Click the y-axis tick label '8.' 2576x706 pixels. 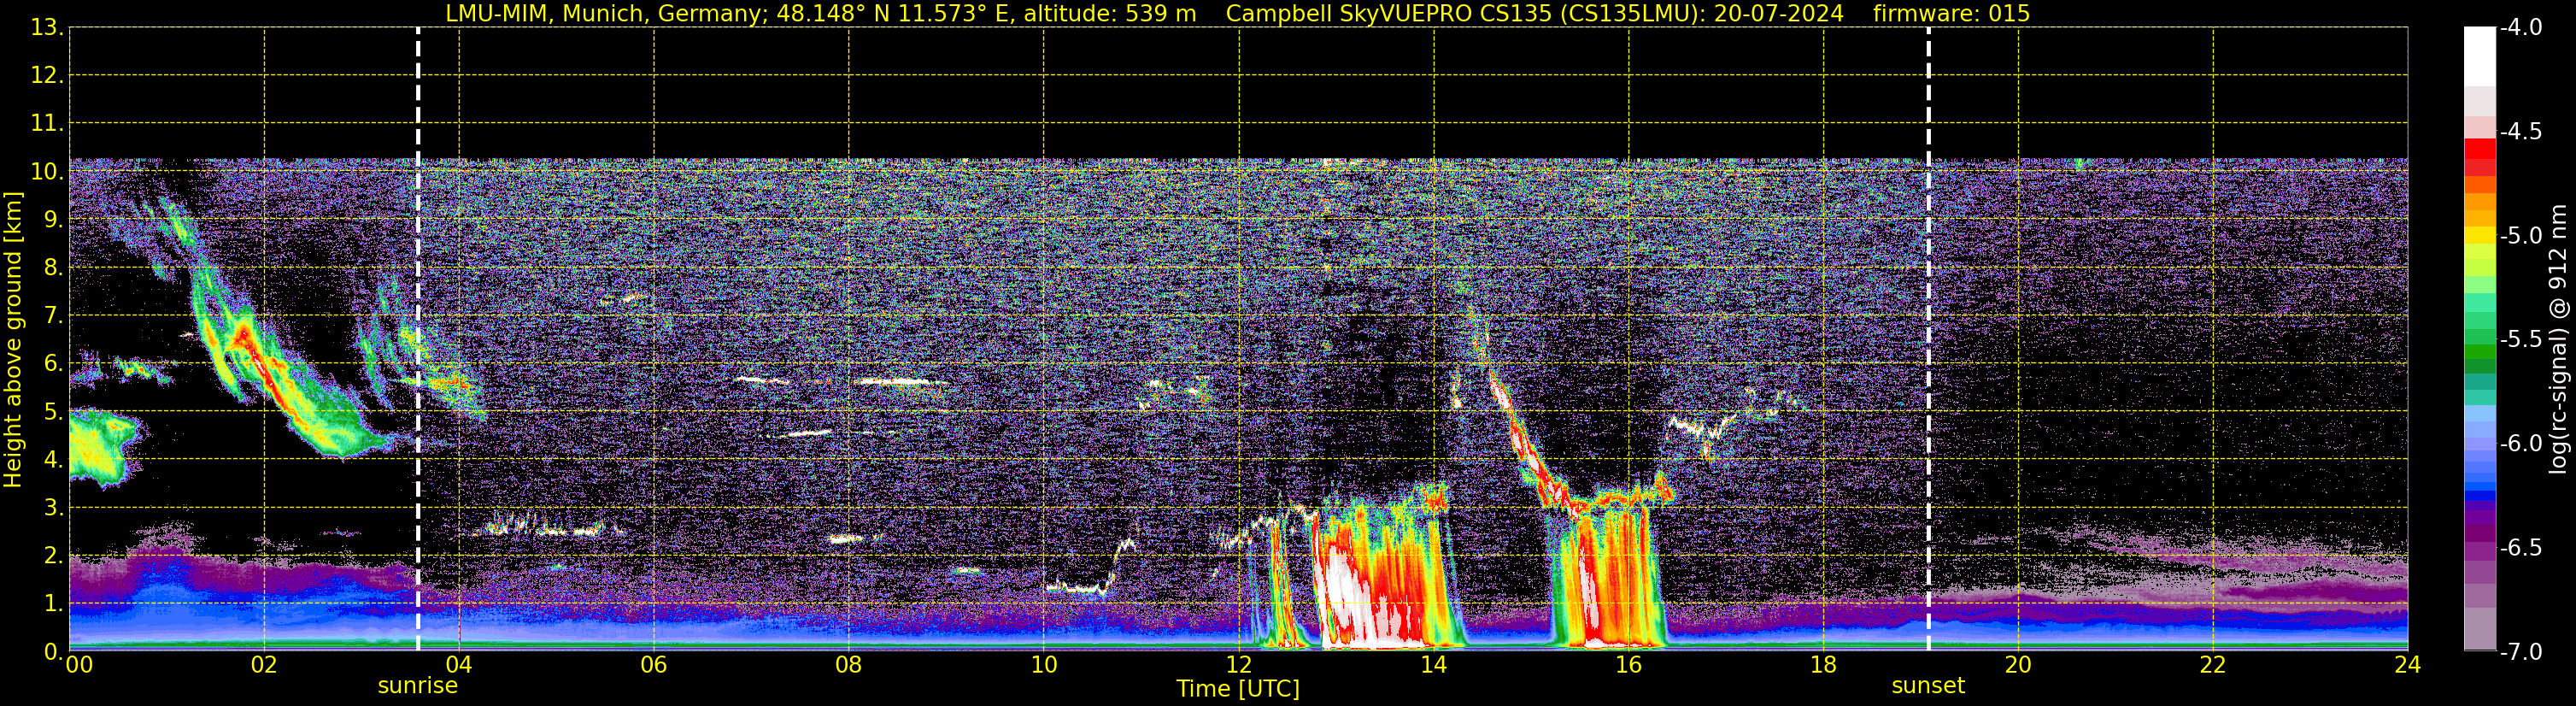[x=54, y=268]
